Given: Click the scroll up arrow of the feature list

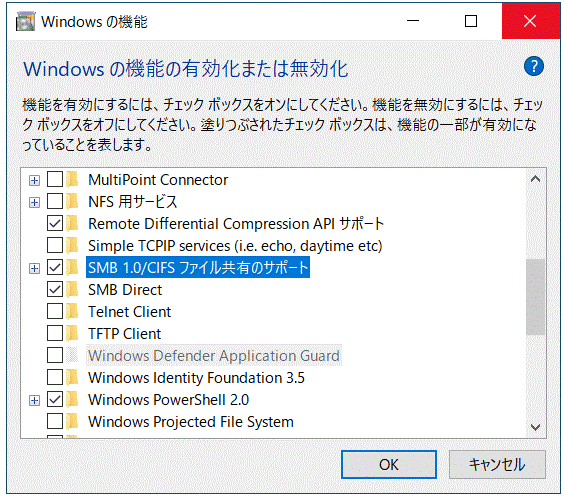Looking at the screenshot, I should click(535, 179).
